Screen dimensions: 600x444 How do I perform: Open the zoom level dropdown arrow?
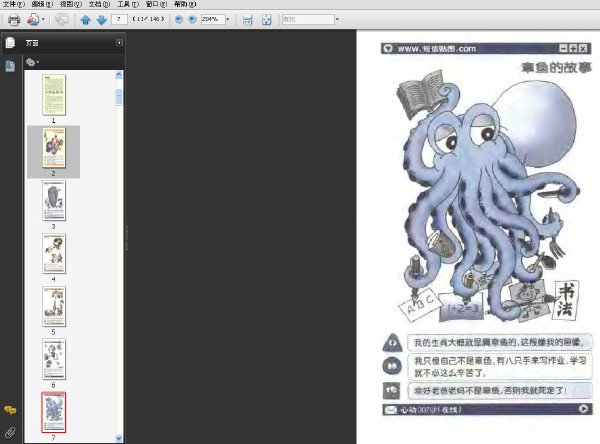click(x=228, y=19)
